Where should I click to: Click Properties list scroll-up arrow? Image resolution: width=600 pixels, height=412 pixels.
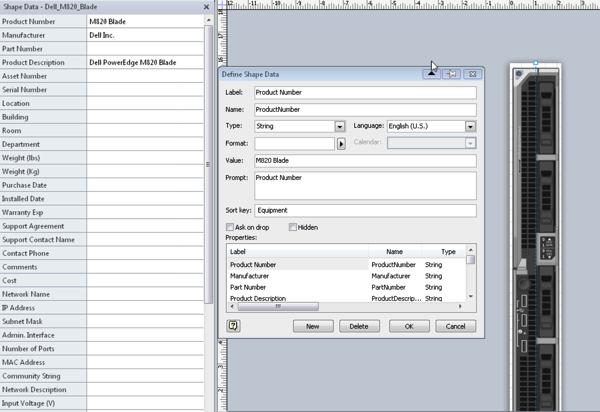coord(471,250)
